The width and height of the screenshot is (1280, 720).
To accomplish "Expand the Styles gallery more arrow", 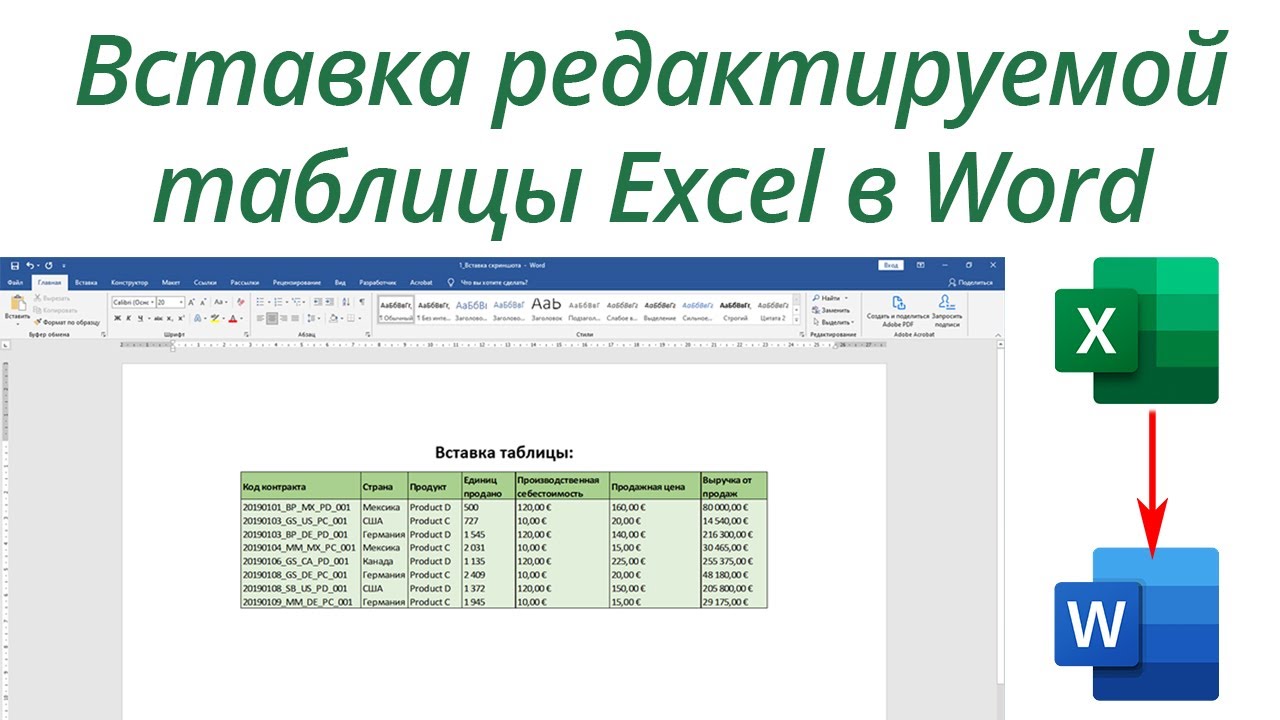I will [797, 319].
